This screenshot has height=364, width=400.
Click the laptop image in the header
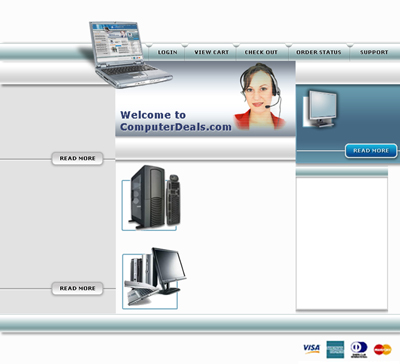(x=130, y=55)
